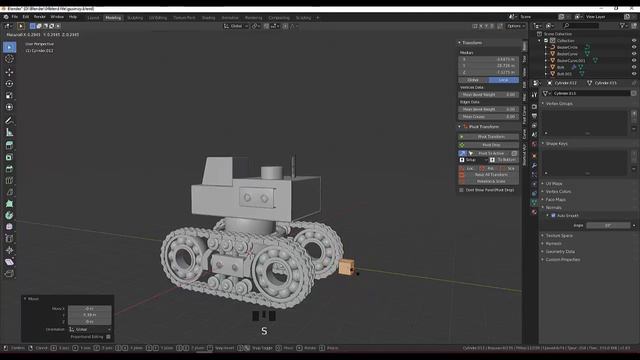Open the Render menu

[x=40, y=17]
